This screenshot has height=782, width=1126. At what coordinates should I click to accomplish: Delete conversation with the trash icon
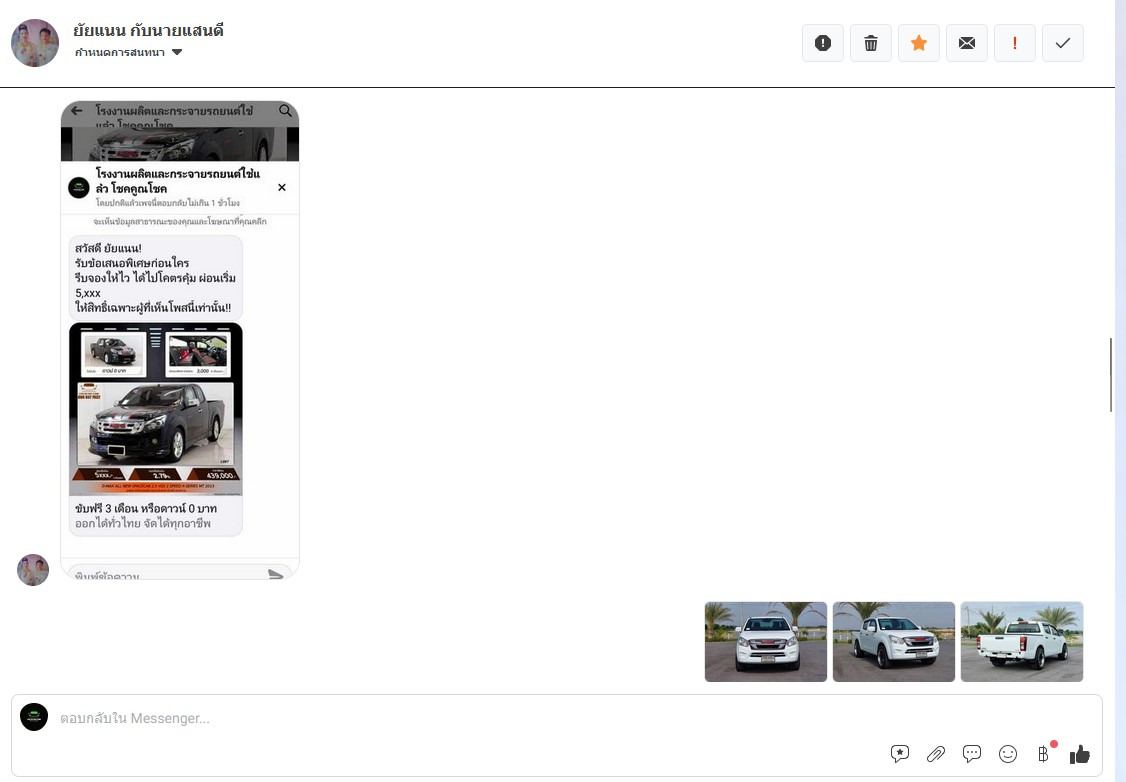[870, 43]
